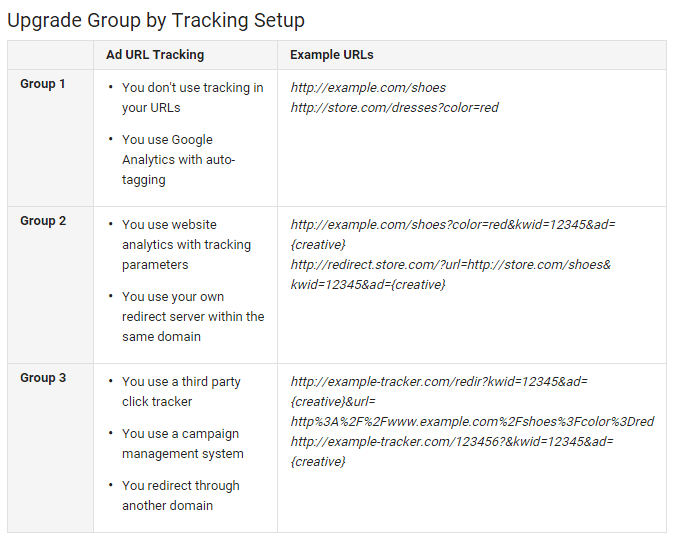The height and width of the screenshot is (536, 675).
Task: Click the example-tracker.com/123456 example URL
Action: click(452, 451)
